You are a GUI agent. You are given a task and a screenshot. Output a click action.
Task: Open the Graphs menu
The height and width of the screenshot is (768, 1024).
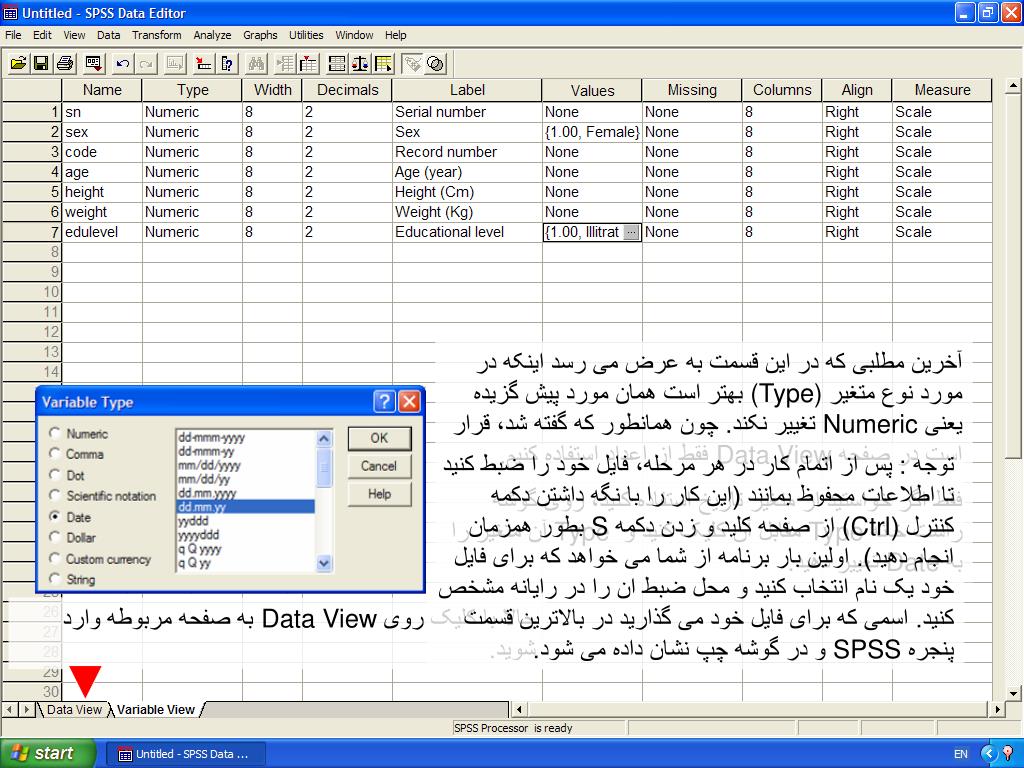(x=260, y=35)
